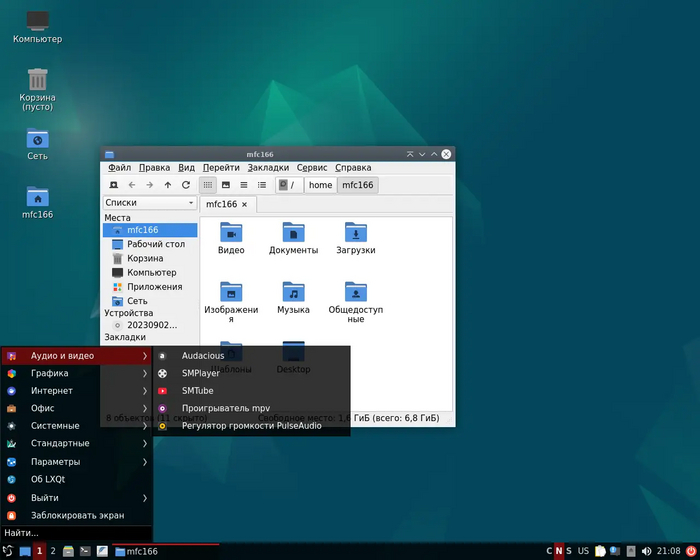This screenshot has width=700, height=560.
Task: Expand the Интернет menu category
Action: 77,391
